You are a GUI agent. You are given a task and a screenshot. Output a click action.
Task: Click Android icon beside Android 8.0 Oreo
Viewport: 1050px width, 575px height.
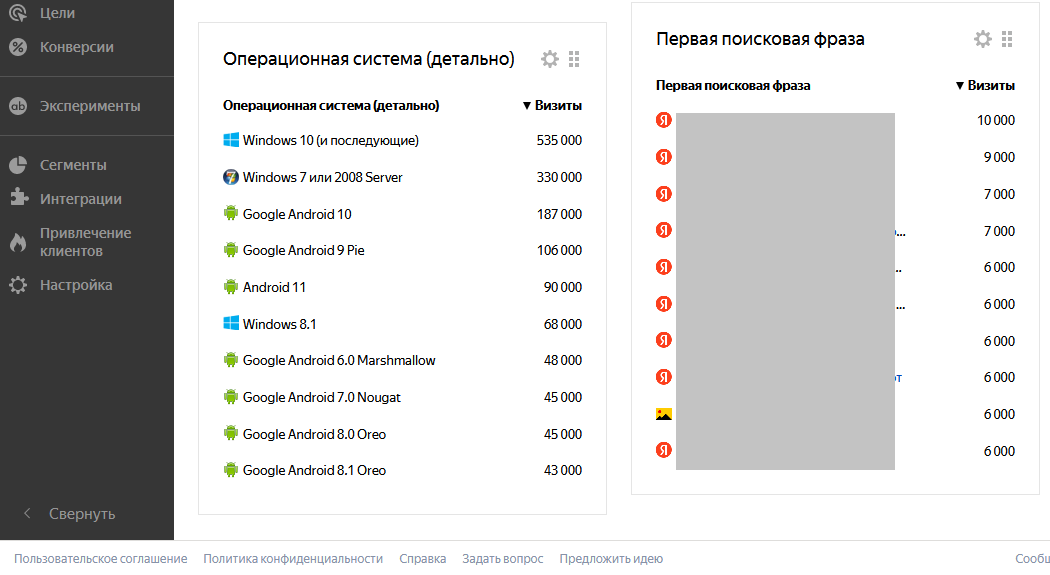pos(231,433)
